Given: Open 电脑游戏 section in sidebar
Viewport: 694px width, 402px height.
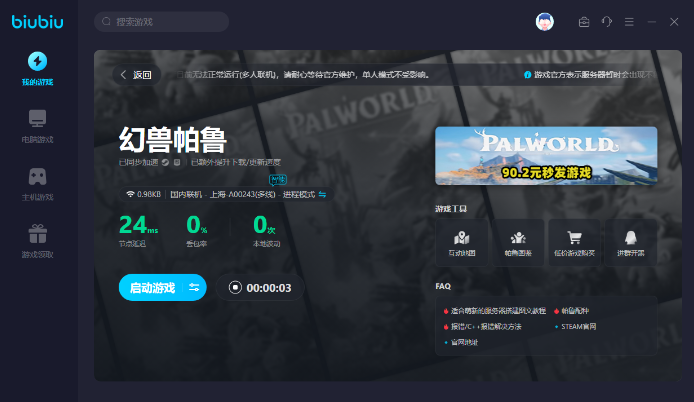Looking at the screenshot, I should point(37,125).
